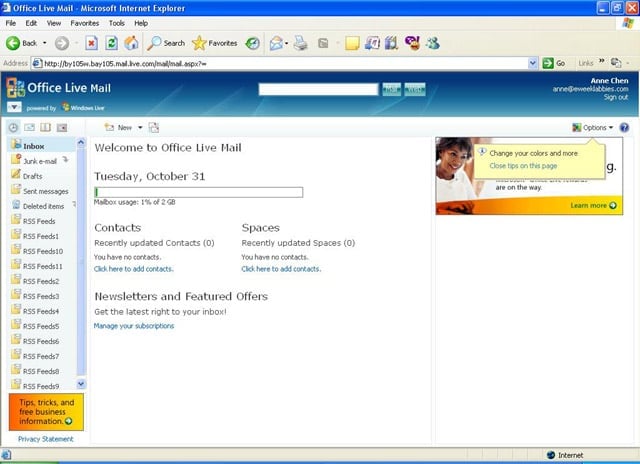Click in the Office Live search box
The height and width of the screenshot is (464, 640).
(318, 89)
